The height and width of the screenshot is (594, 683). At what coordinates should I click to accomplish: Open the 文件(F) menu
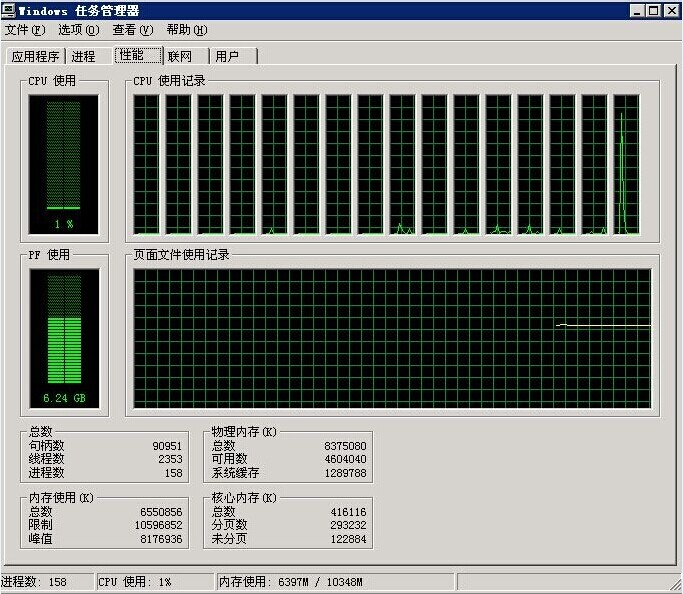point(25,30)
